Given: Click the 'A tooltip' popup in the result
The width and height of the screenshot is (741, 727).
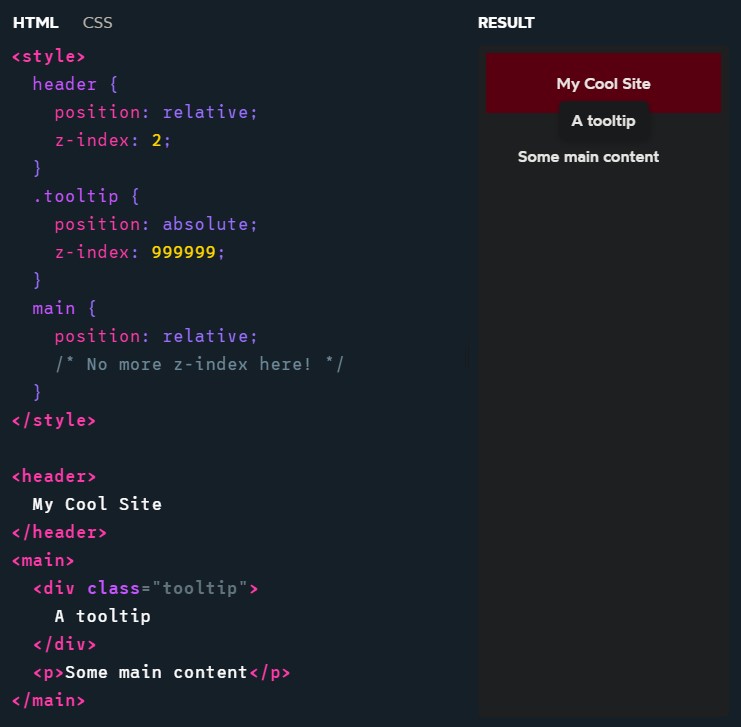Looking at the screenshot, I should point(603,121).
